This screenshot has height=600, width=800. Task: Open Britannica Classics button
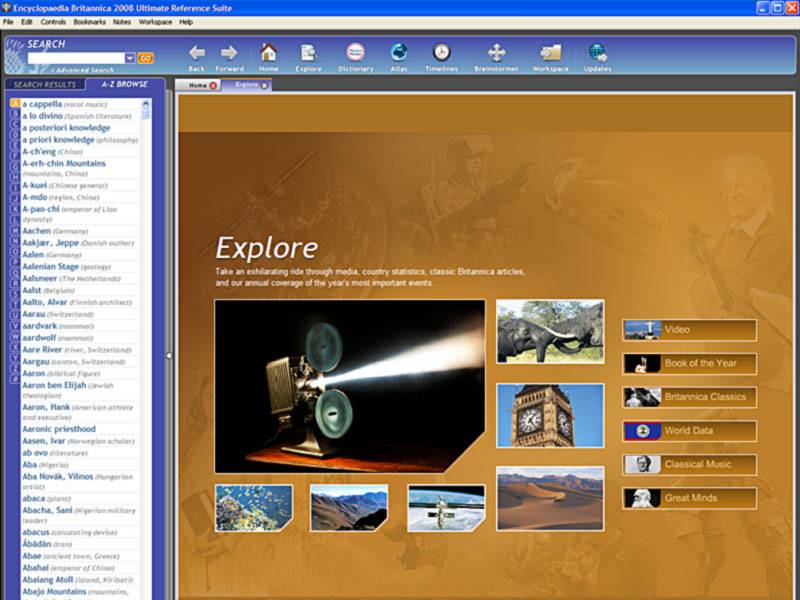coord(689,397)
